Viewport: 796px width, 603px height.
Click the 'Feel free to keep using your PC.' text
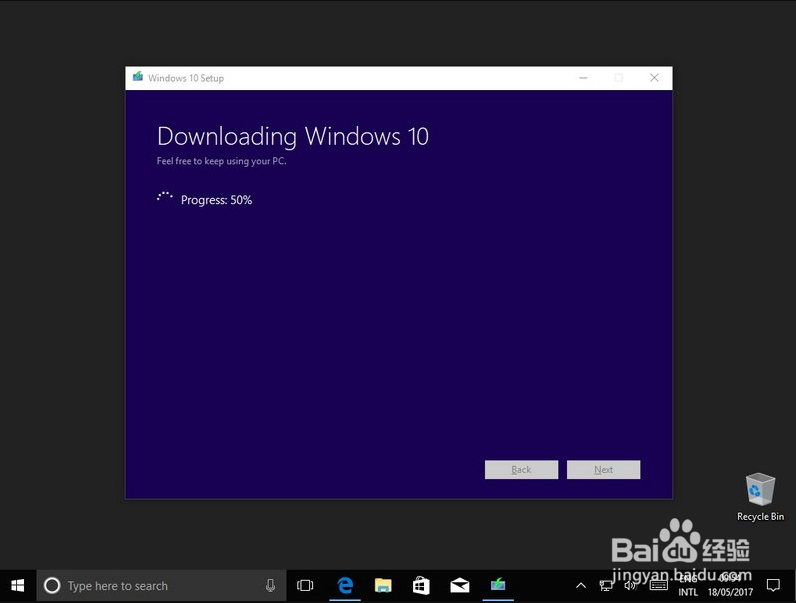(221, 161)
